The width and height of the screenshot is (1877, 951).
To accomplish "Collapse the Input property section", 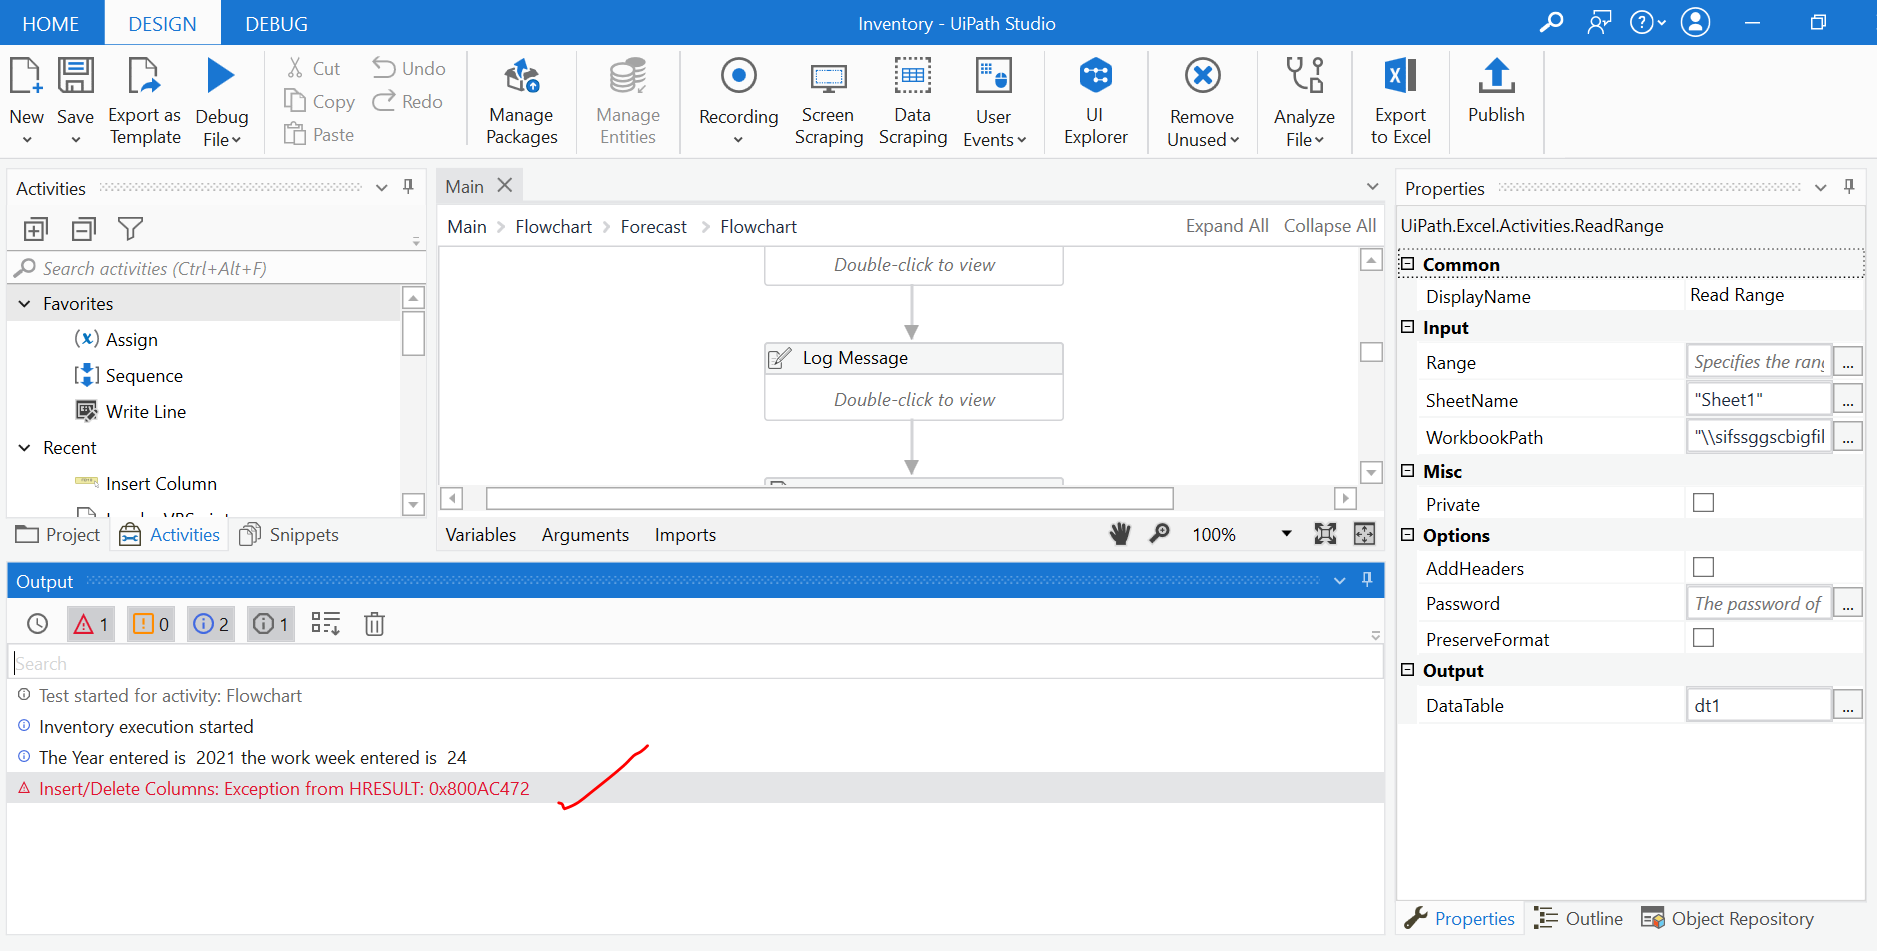I will coord(1408,327).
